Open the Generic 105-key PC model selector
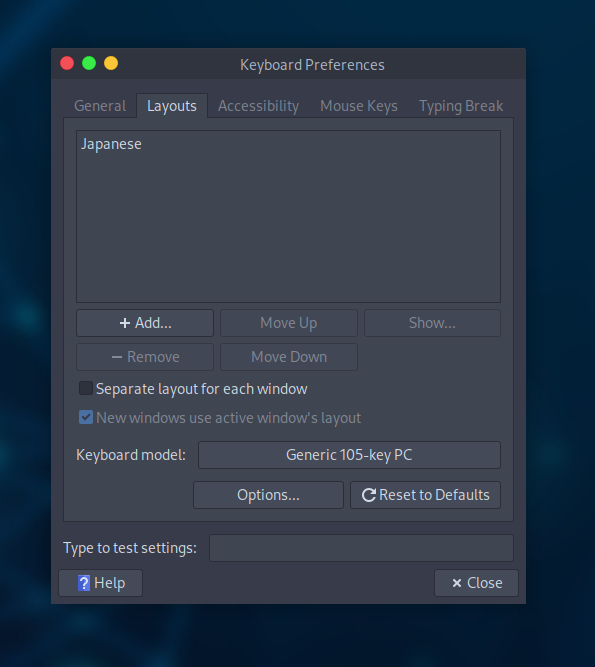This screenshot has height=667, width=595. click(x=349, y=455)
